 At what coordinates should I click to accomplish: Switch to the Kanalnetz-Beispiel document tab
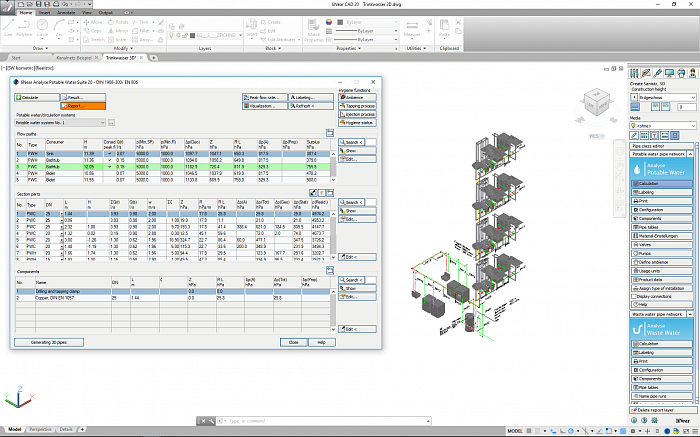coord(74,58)
